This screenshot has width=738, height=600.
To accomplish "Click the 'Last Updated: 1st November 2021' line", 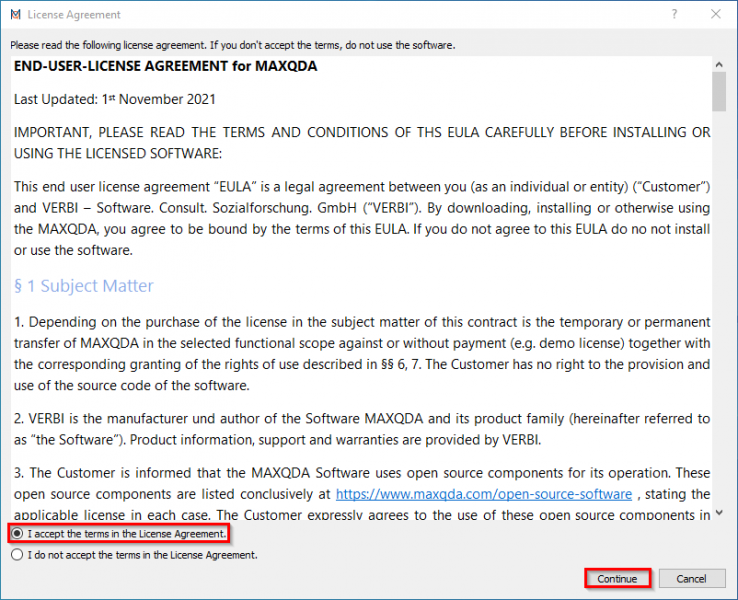I will tap(115, 99).
